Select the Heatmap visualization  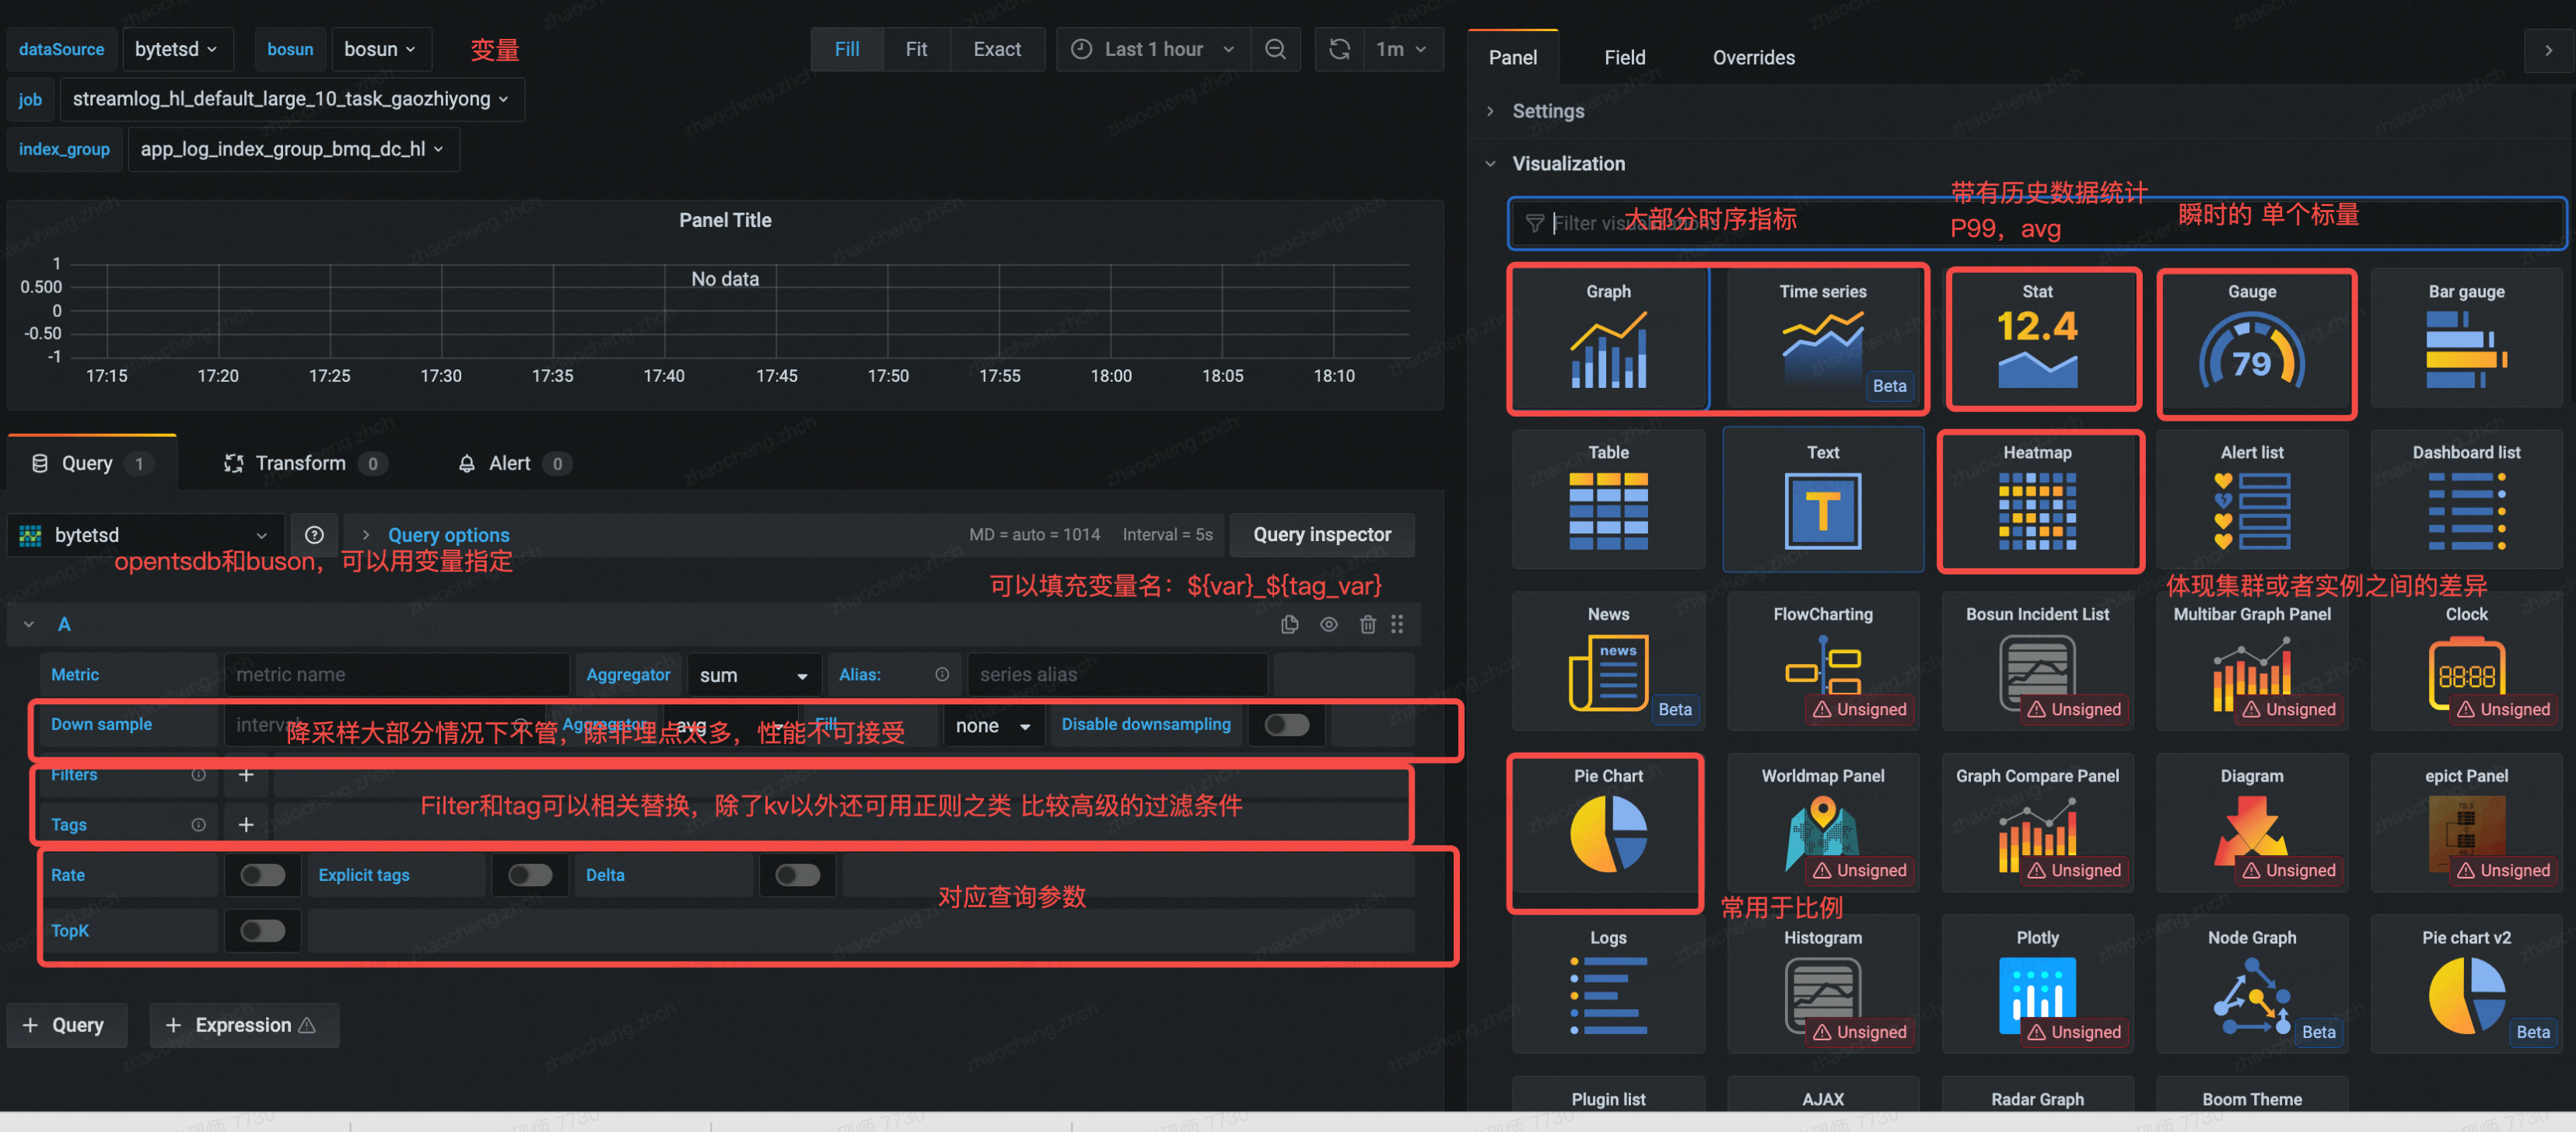(2037, 500)
